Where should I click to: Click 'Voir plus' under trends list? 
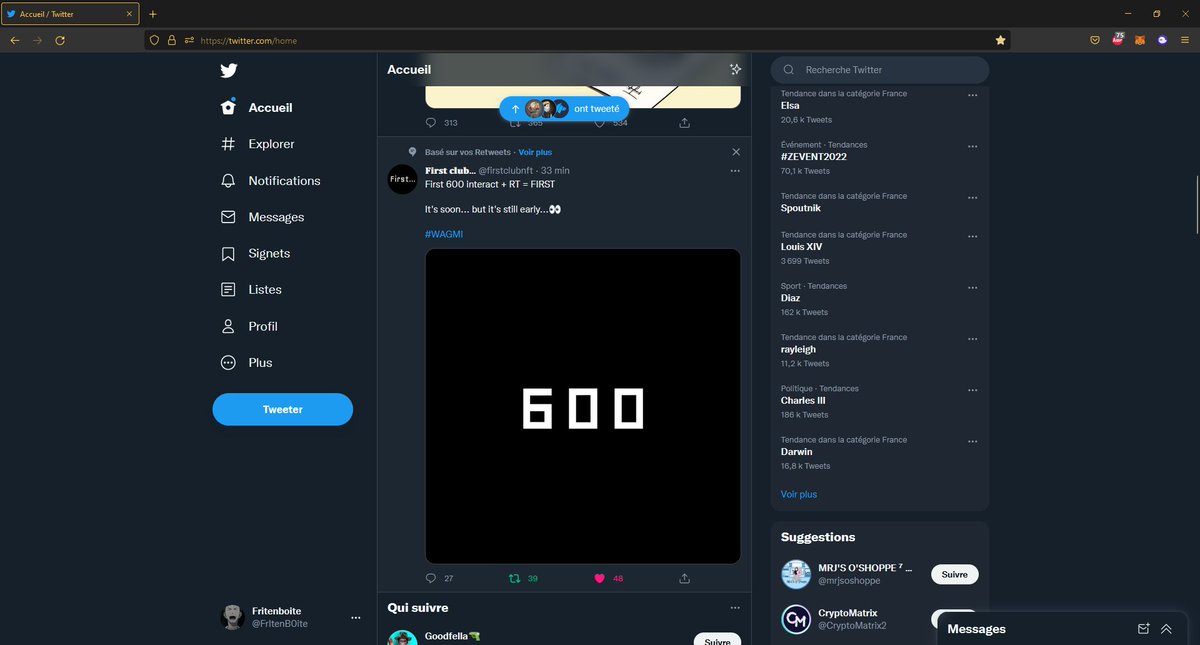(799, 495)
